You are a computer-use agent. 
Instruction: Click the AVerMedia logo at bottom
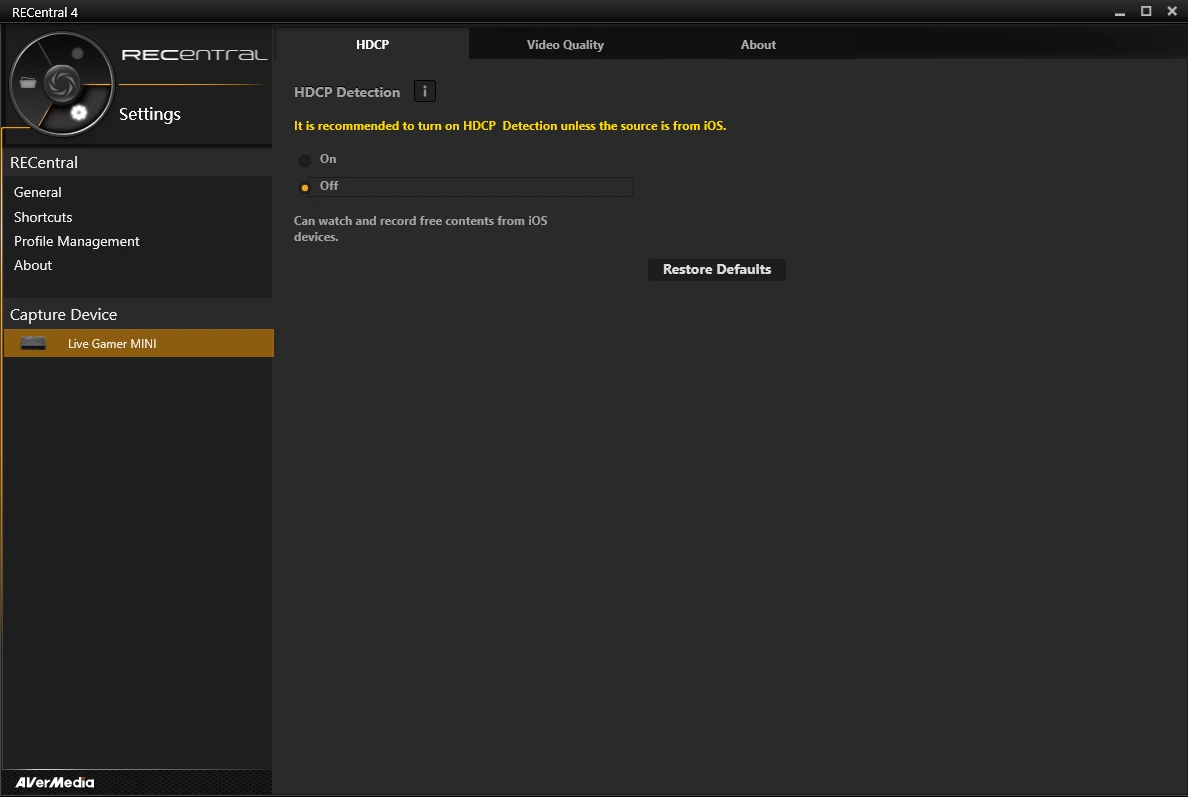[x=55, y=782]
